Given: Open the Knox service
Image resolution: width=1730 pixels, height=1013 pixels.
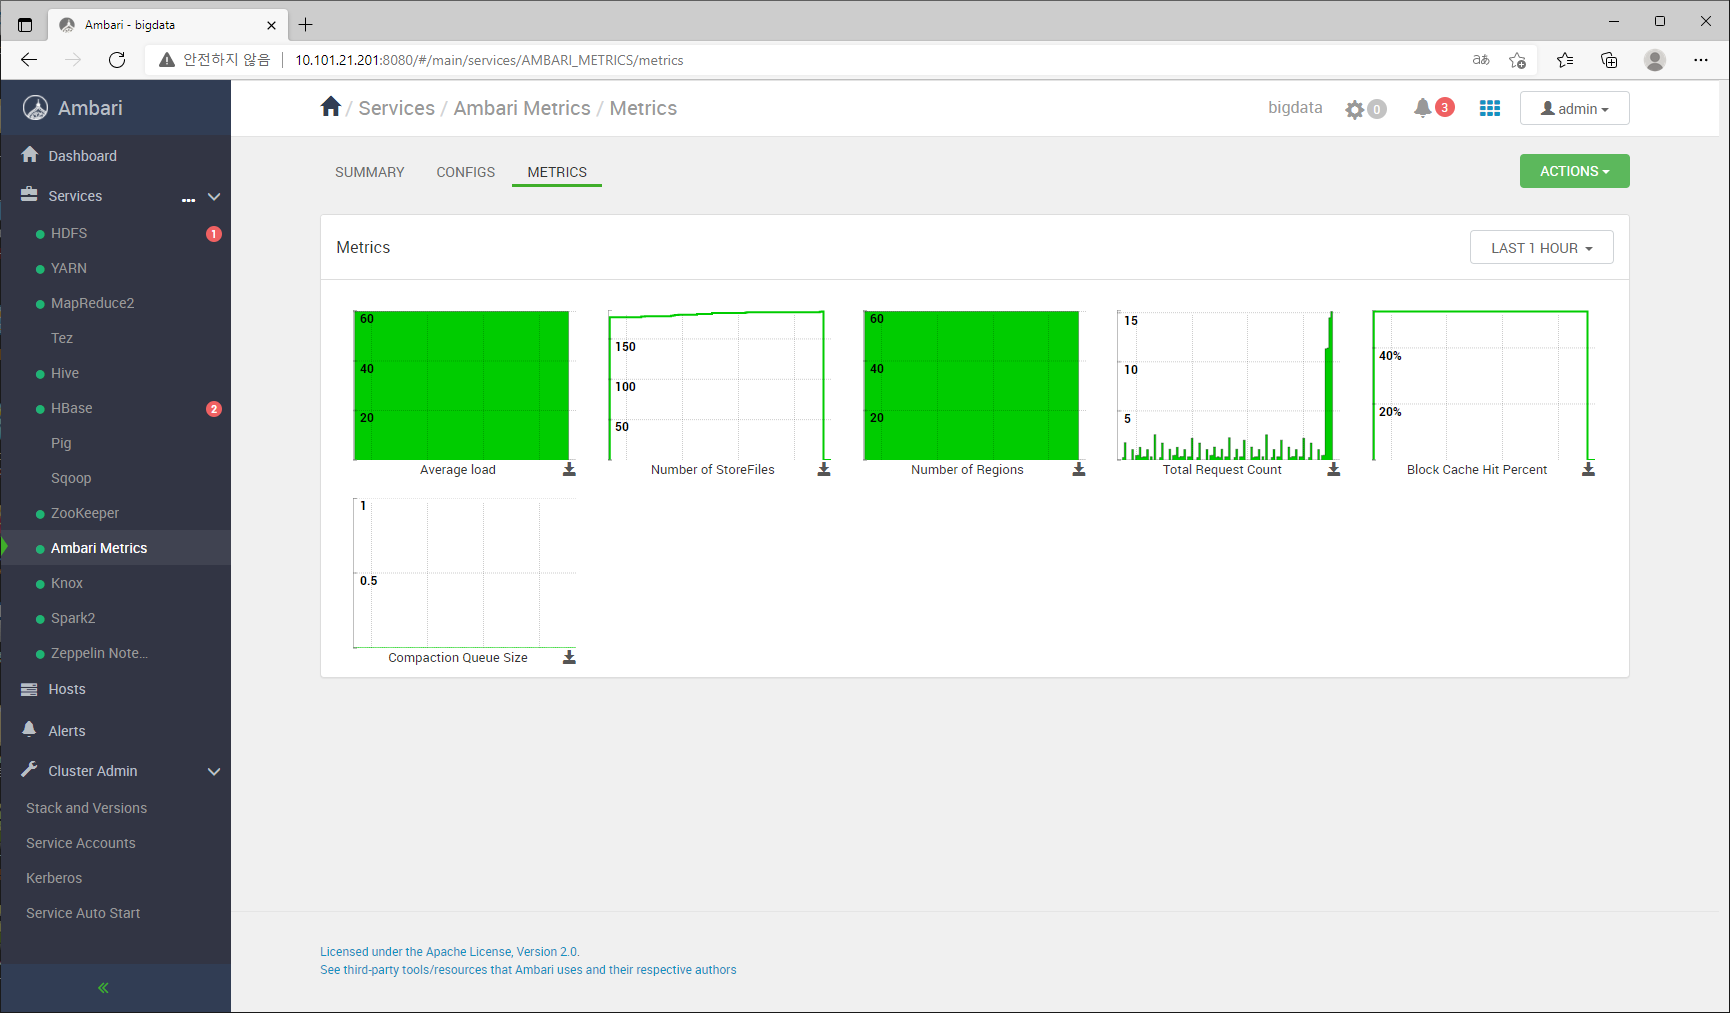Looking at the screenshot, I should 67,583.
